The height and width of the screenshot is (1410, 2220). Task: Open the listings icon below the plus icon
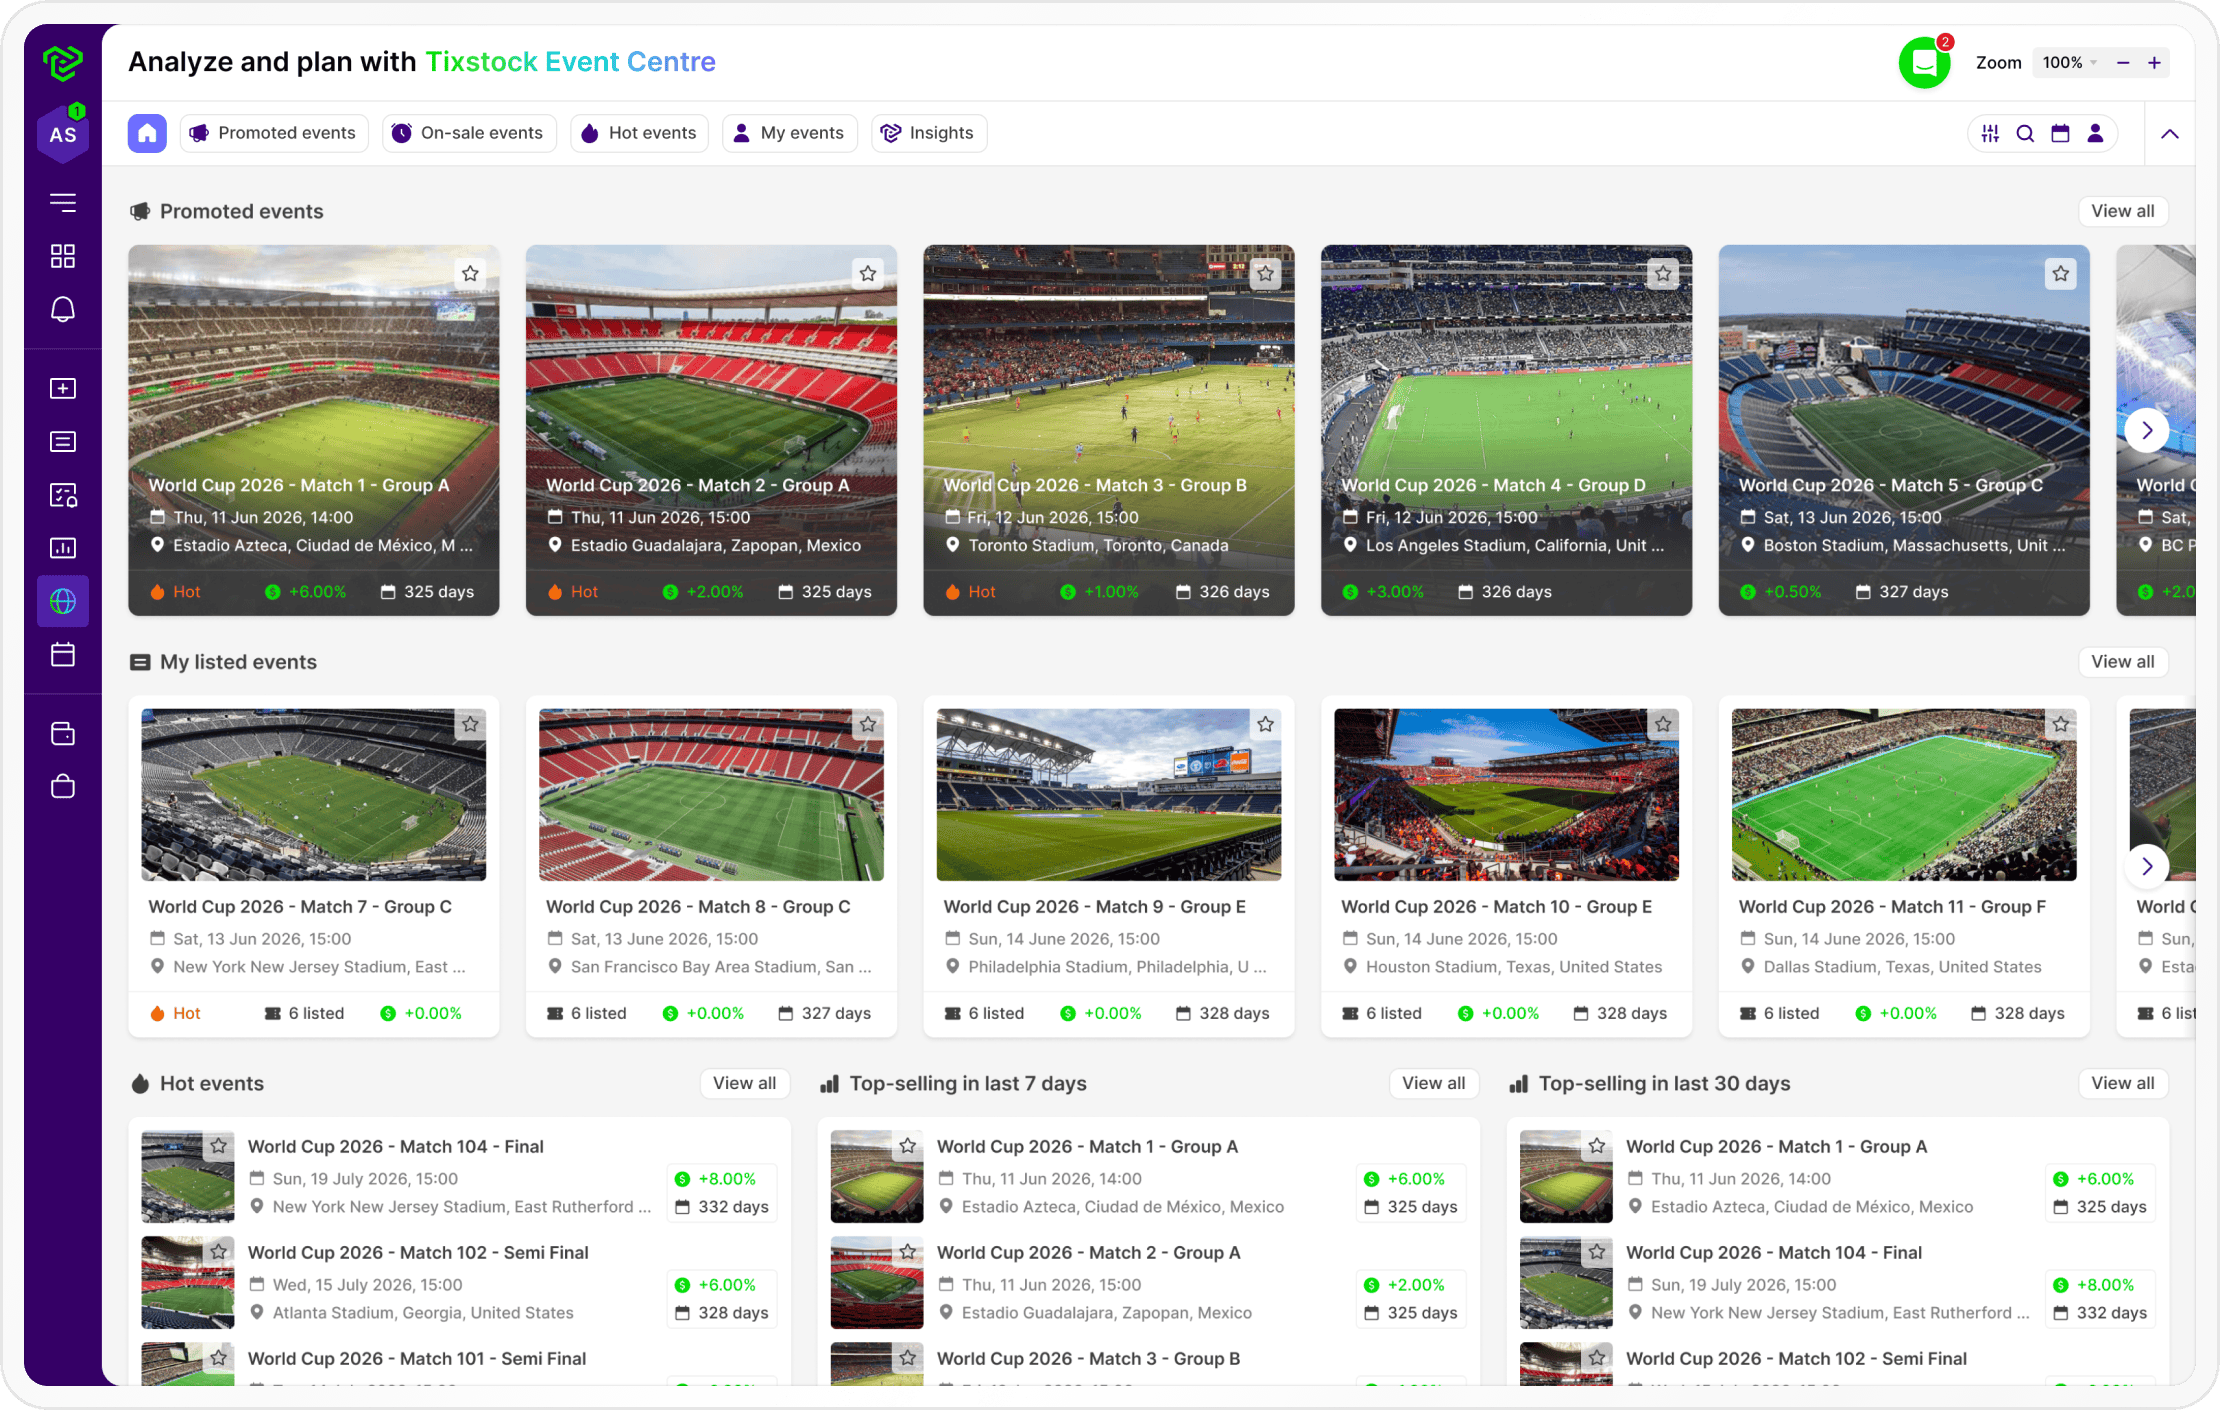click(x=63, y=441)
